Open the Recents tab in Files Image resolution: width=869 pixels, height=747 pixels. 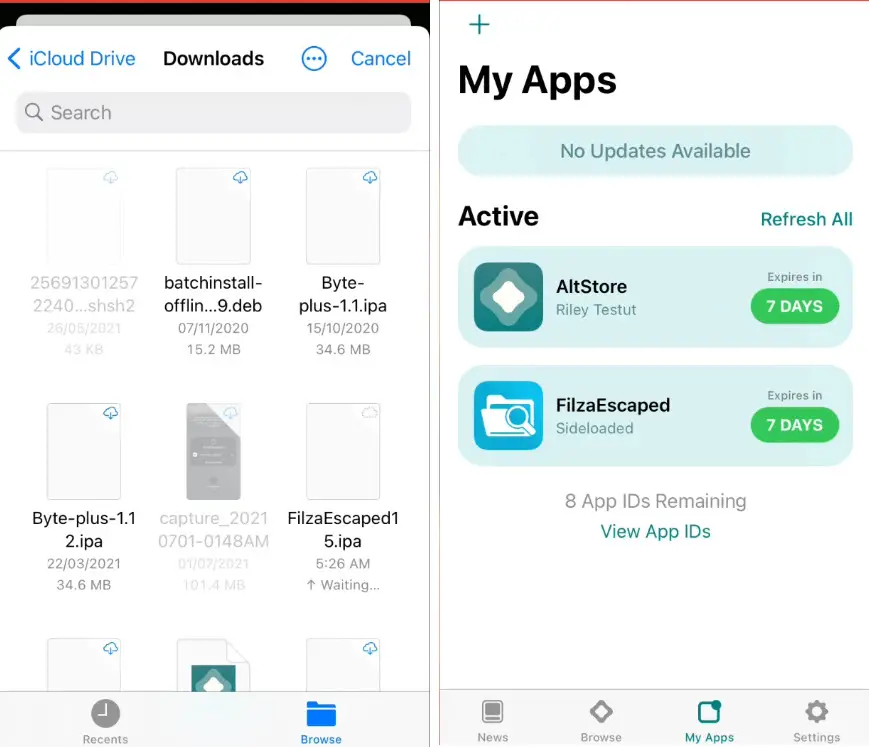click(x=105, y=722)
